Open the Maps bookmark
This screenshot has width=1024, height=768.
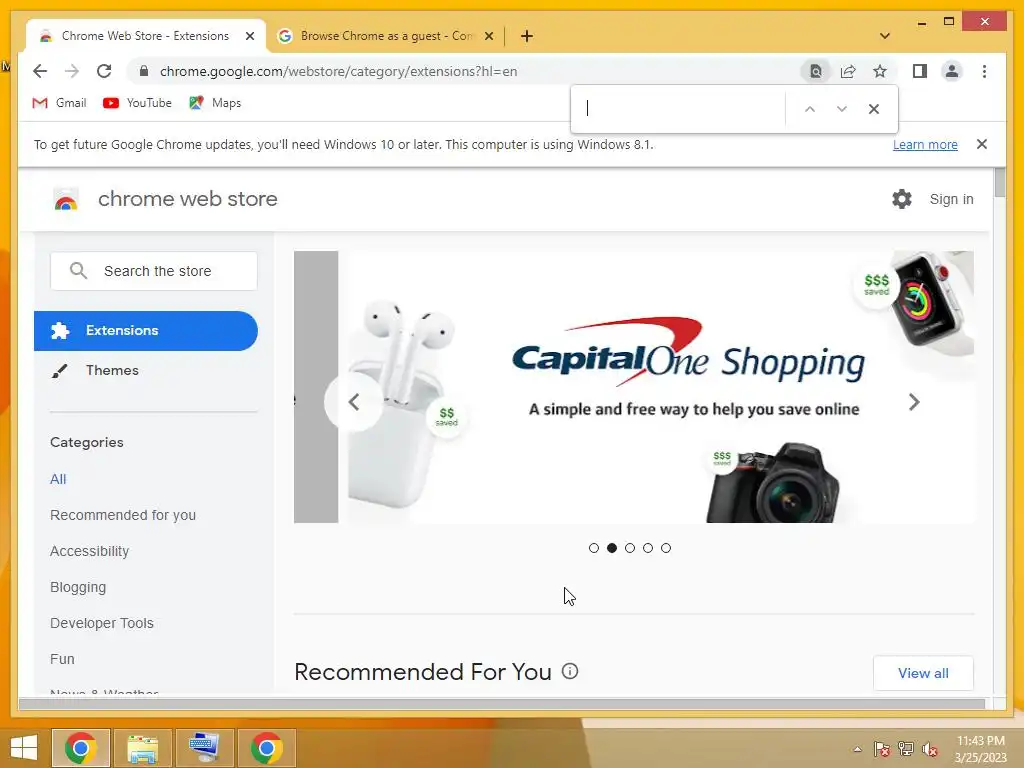tap(215, 103)
